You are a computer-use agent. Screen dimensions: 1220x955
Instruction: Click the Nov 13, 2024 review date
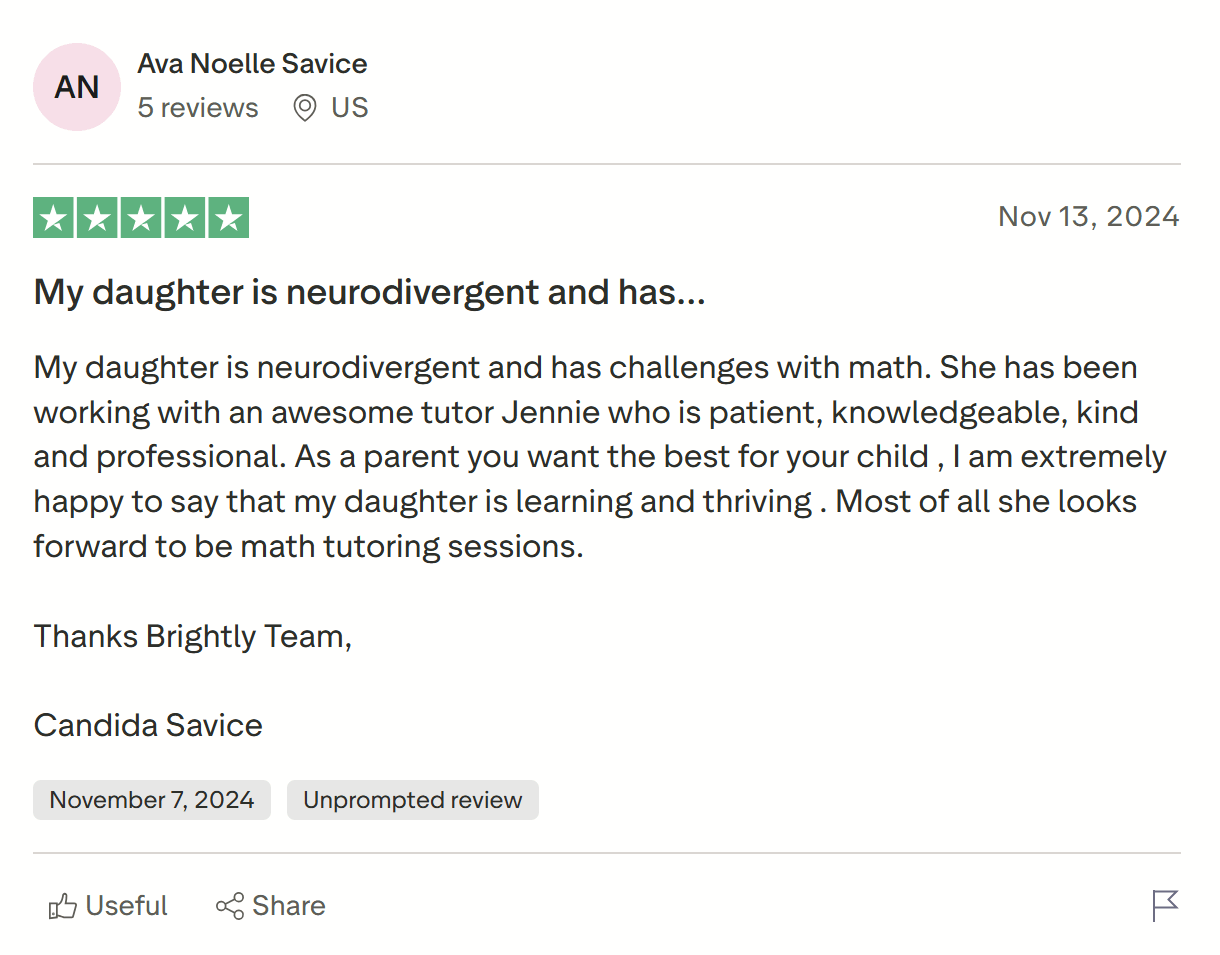point(1088,217)
